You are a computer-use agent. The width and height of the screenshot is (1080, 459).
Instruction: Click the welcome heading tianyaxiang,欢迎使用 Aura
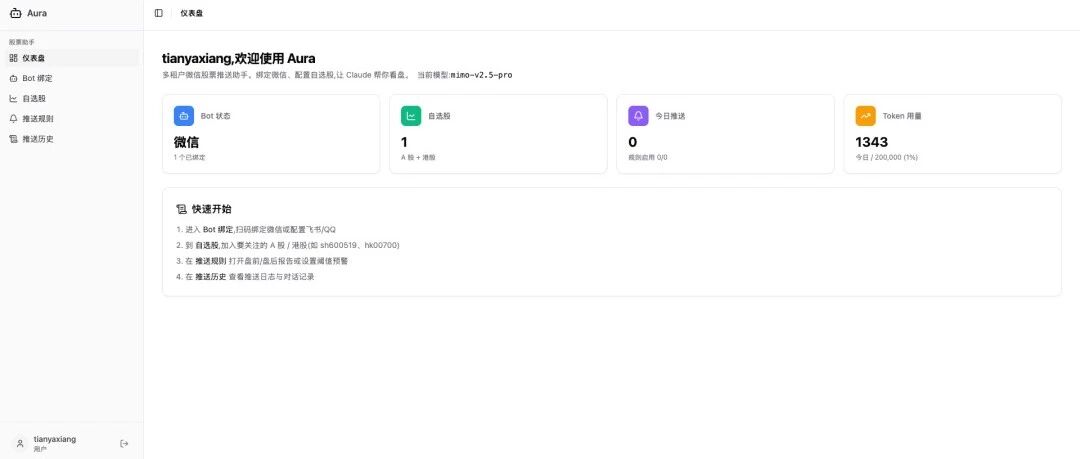tap(238, 59)
